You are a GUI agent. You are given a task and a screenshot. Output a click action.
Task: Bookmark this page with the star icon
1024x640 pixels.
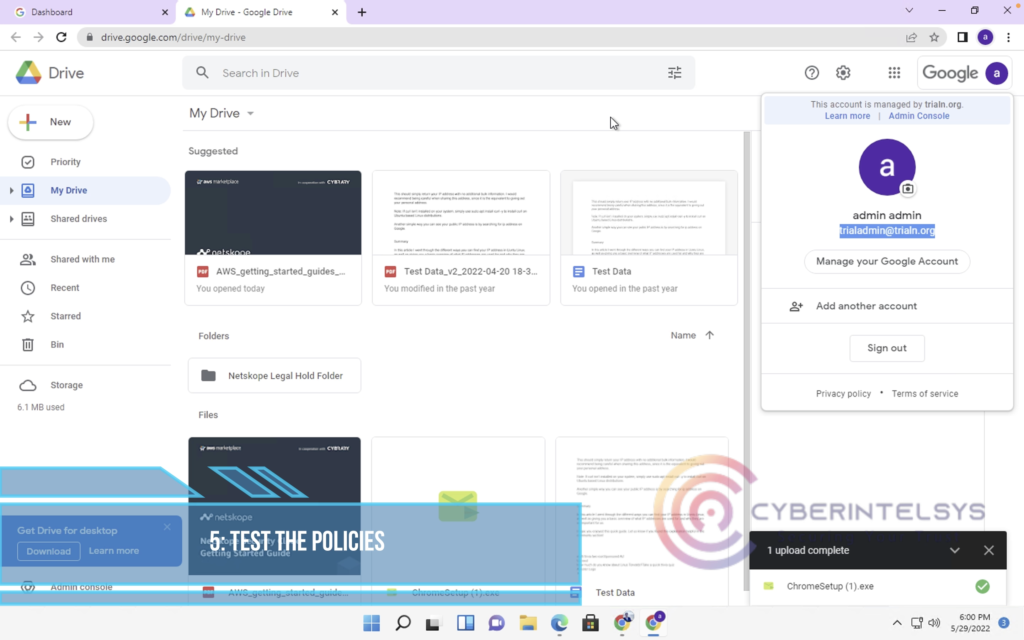tap(935, 37)
